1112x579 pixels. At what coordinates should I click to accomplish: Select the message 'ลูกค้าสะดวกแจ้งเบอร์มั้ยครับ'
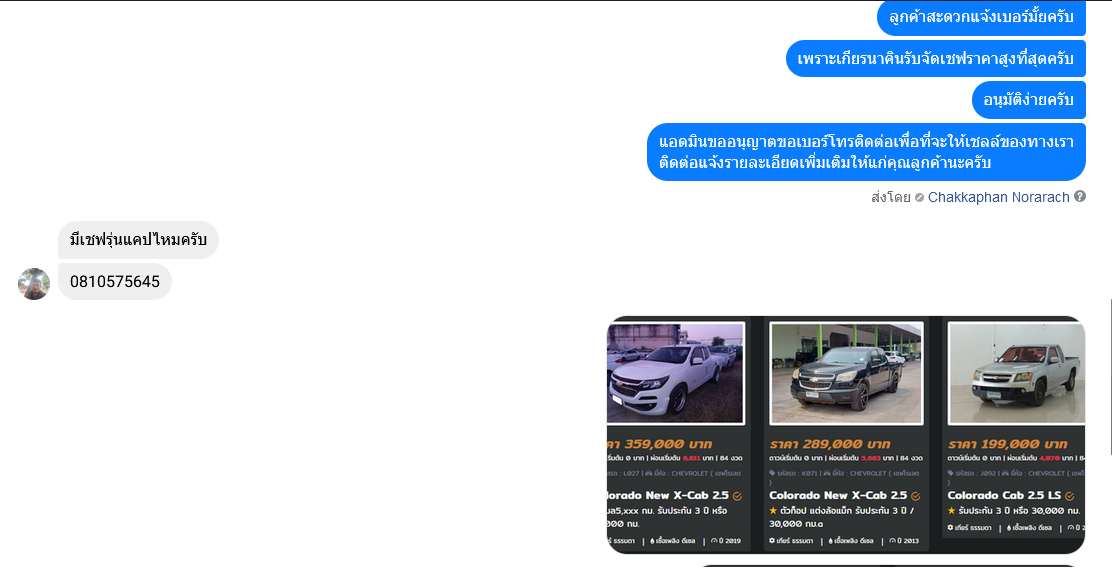(982, 17)
